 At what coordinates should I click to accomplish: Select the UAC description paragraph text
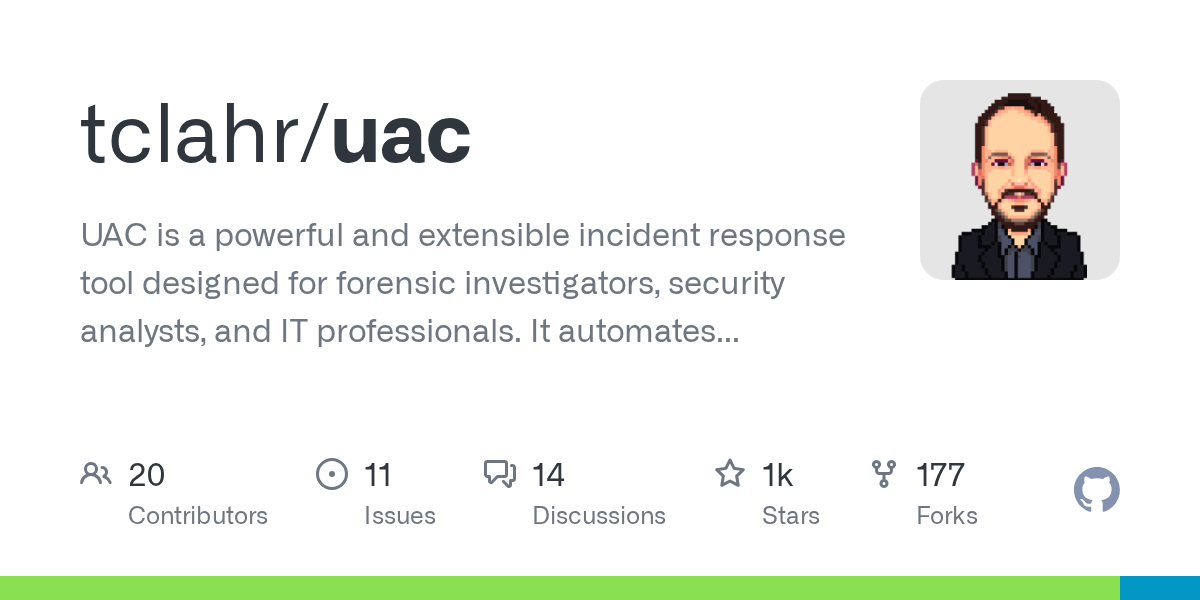pos(462,283)
